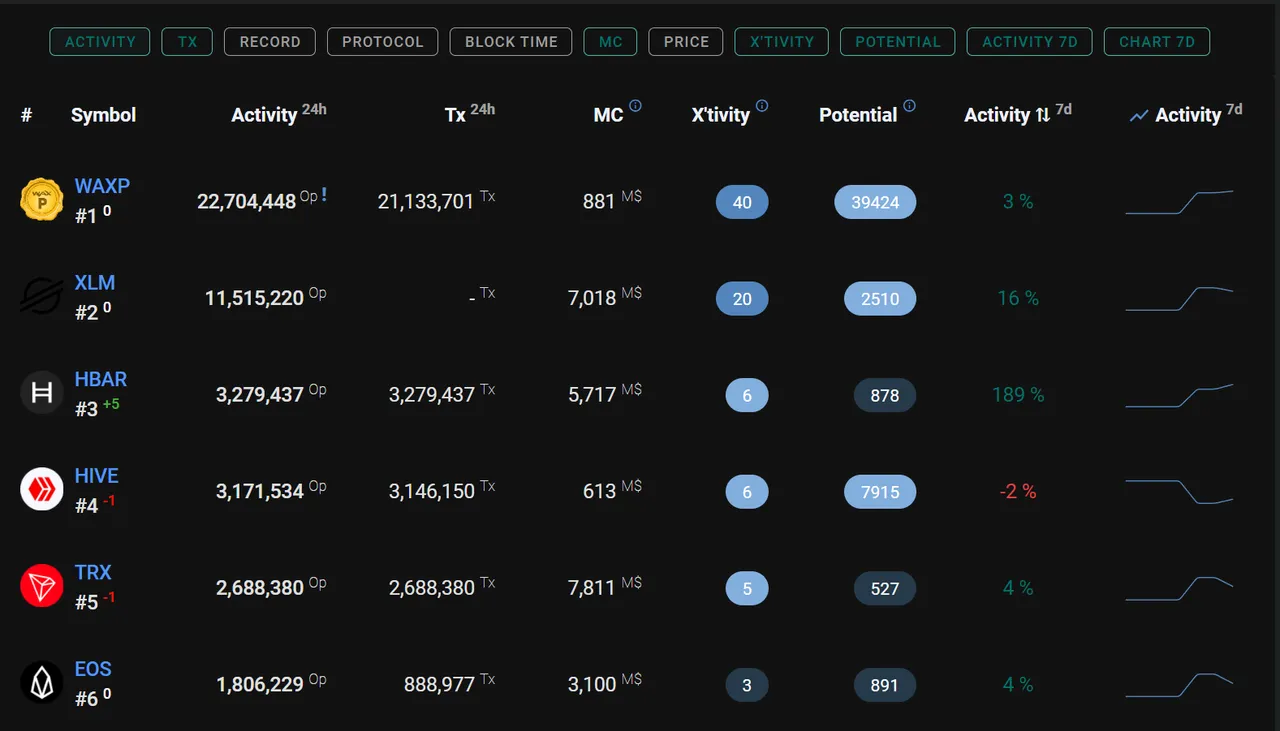Image resolution: width=1280 pixels, height=731 pixels.
Task: Click the HIVE red logo icon
Action: click(42, 490)
